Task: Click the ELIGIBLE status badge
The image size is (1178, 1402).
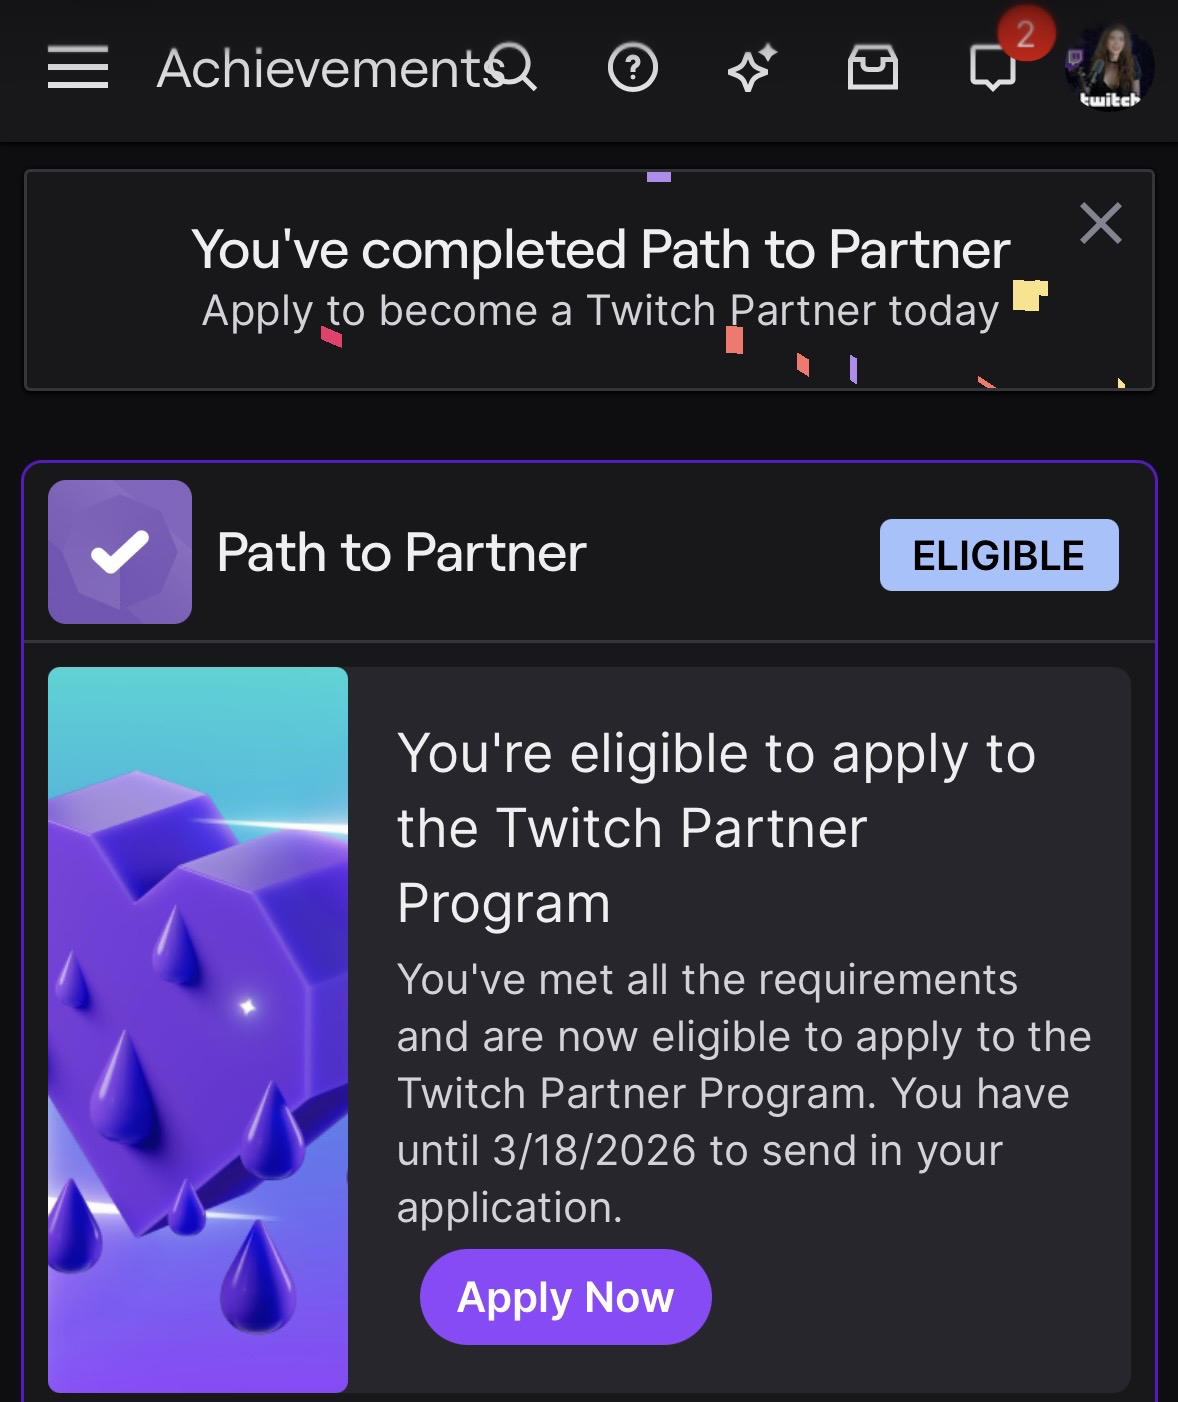Action: 998,555
